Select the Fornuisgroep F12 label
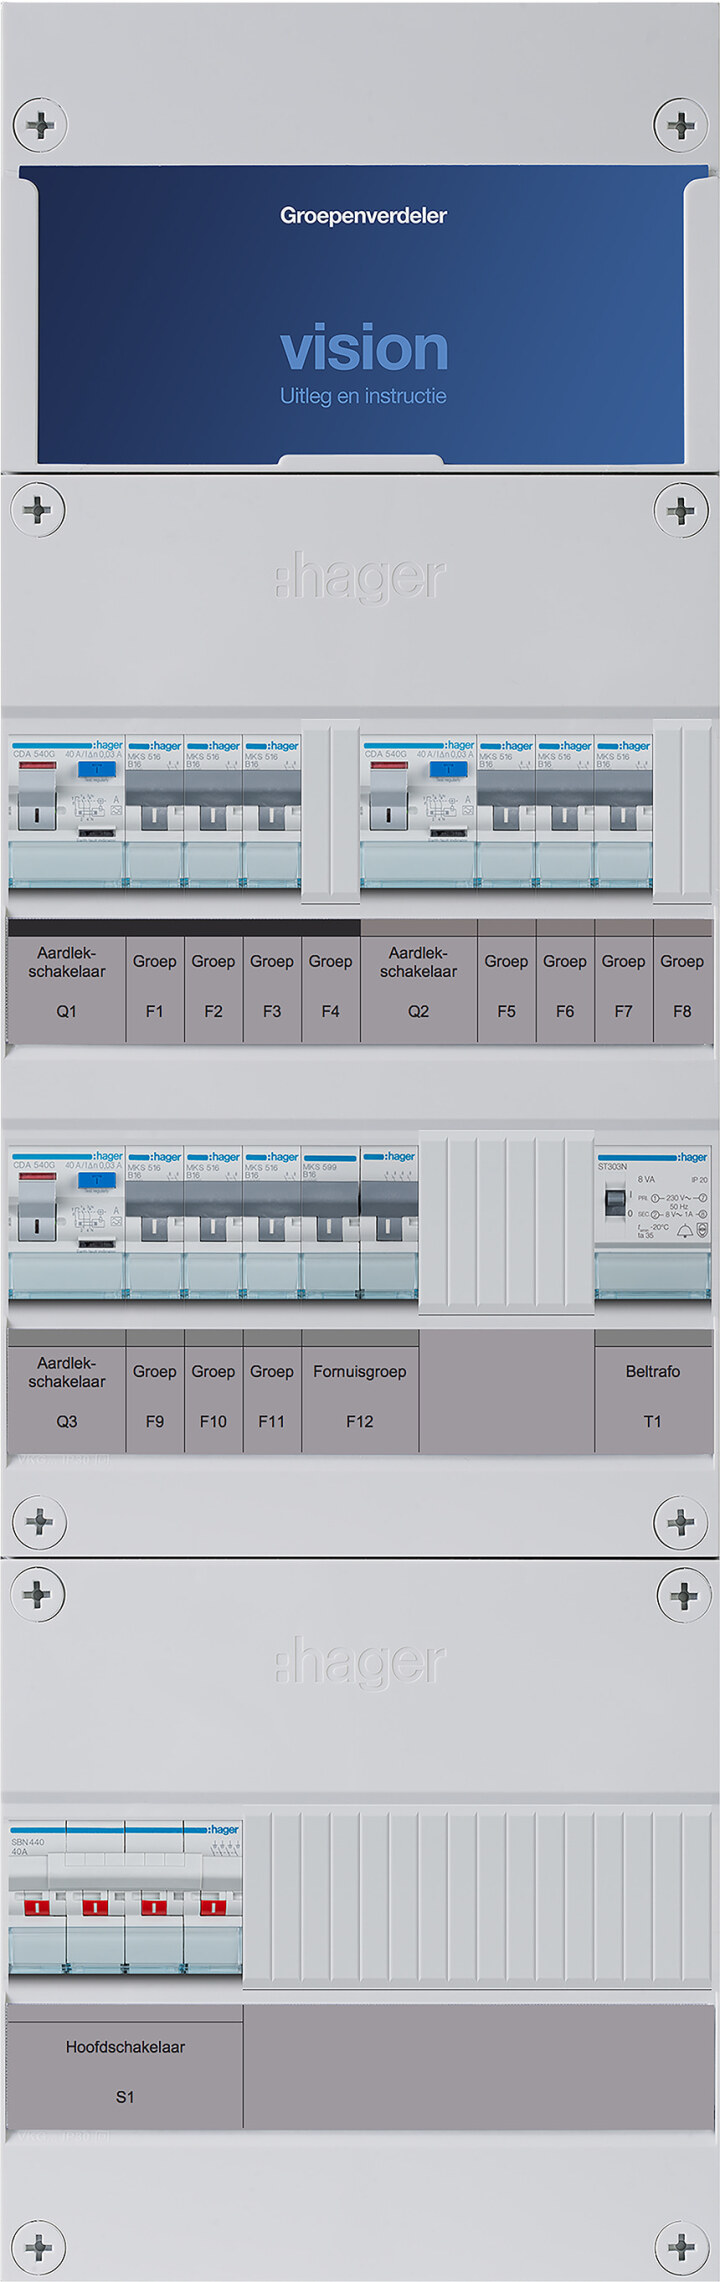 click(360, 1392)
